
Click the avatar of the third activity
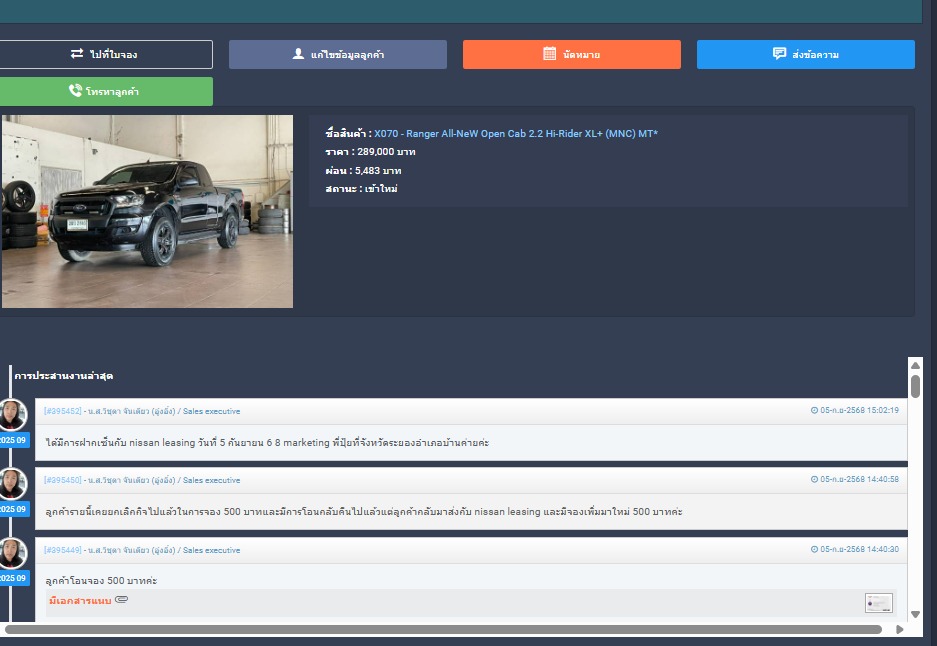[x=12, y=554]
